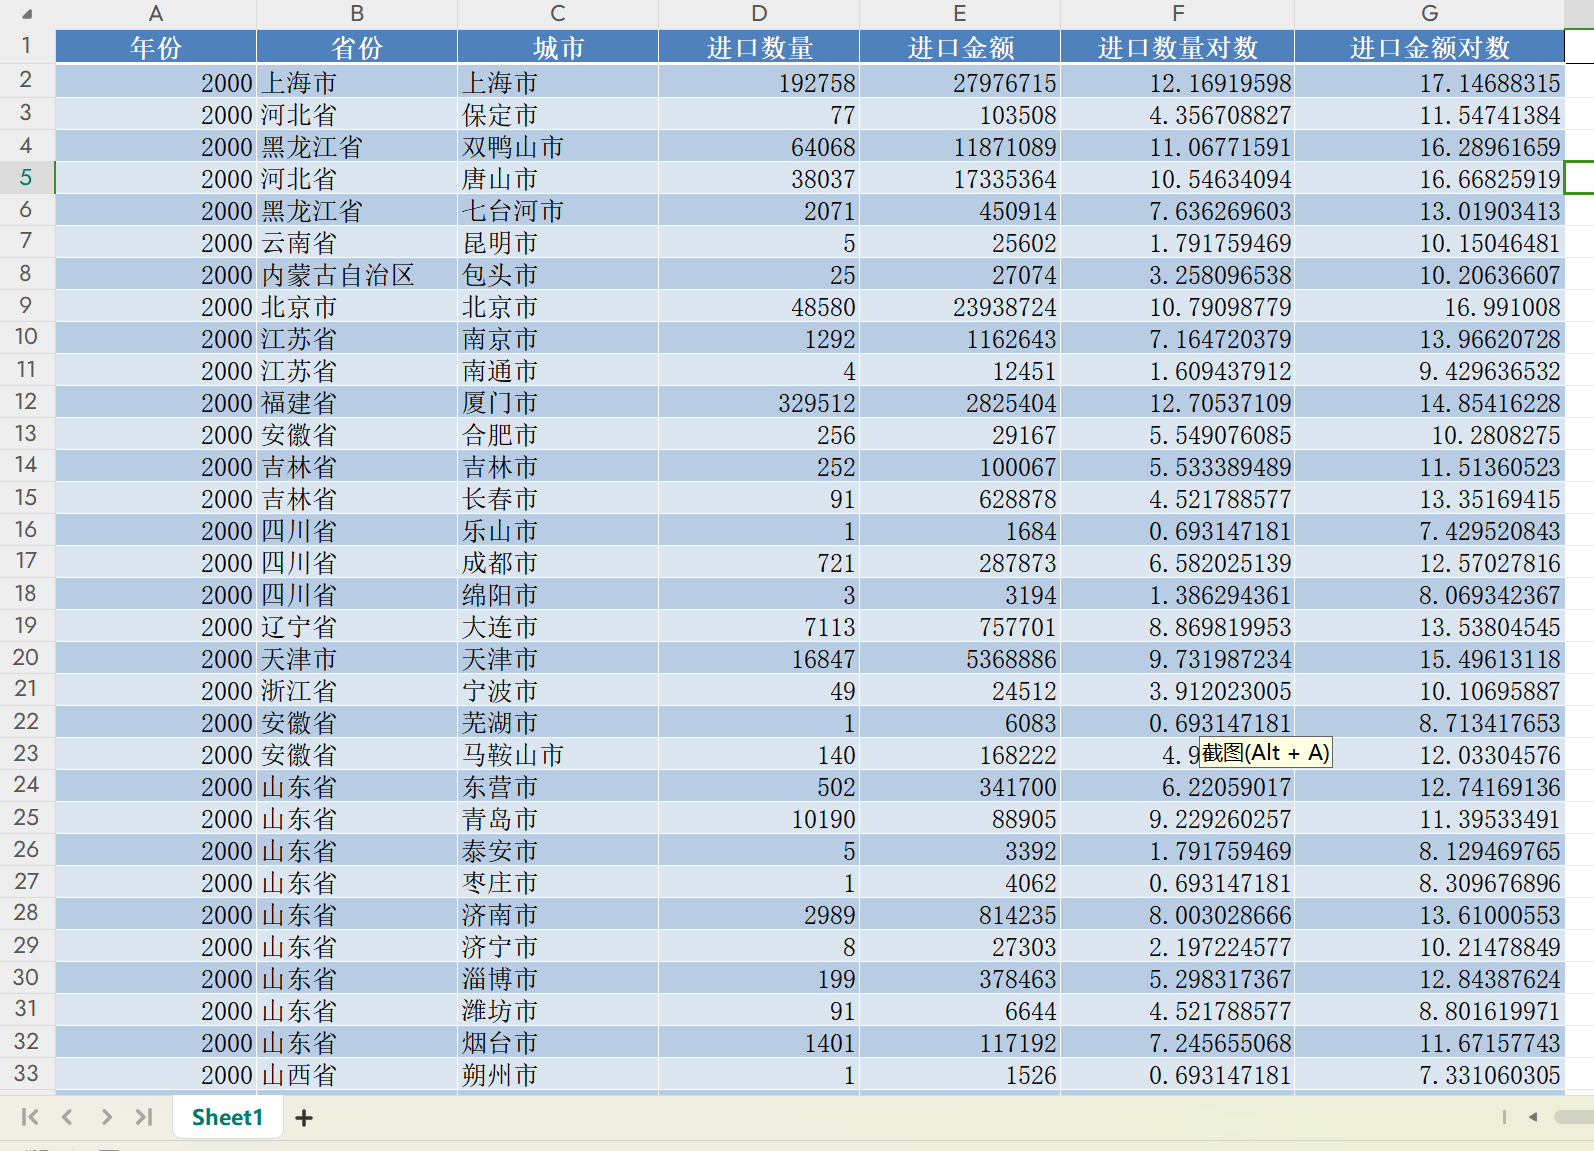Select column D header

(x=759, y=14)
